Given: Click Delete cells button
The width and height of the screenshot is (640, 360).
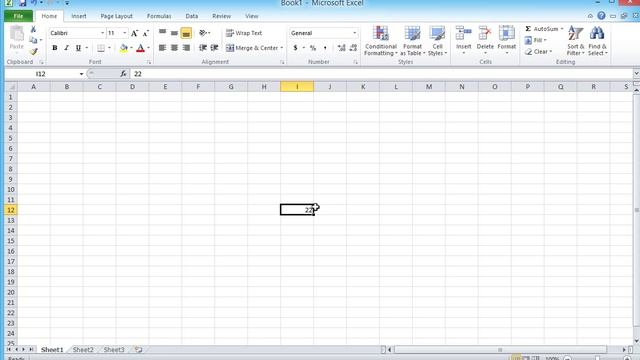Looking at the screenshot, I should click(x=485, y=41).
